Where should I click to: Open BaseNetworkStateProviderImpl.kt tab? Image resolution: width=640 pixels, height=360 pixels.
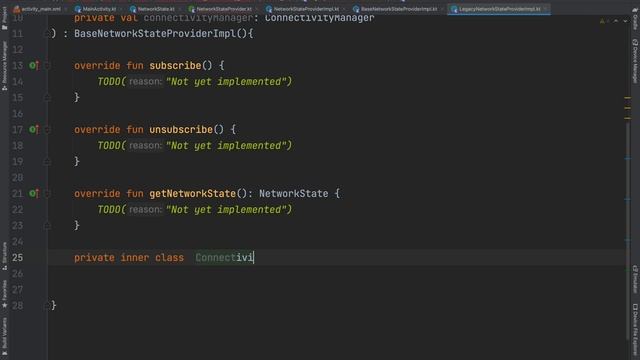tap(396, 9)
